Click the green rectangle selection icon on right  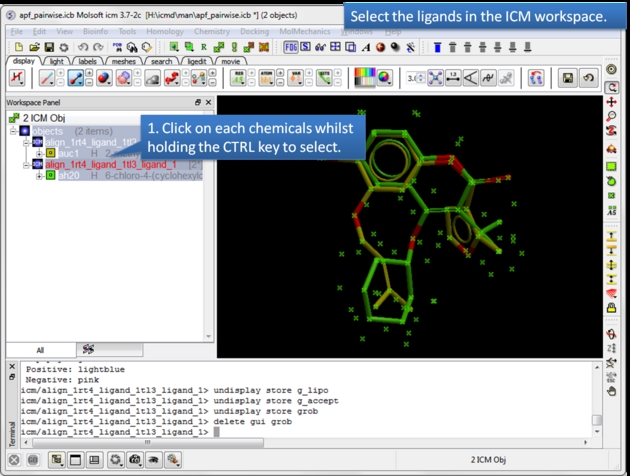coord(612,165)
